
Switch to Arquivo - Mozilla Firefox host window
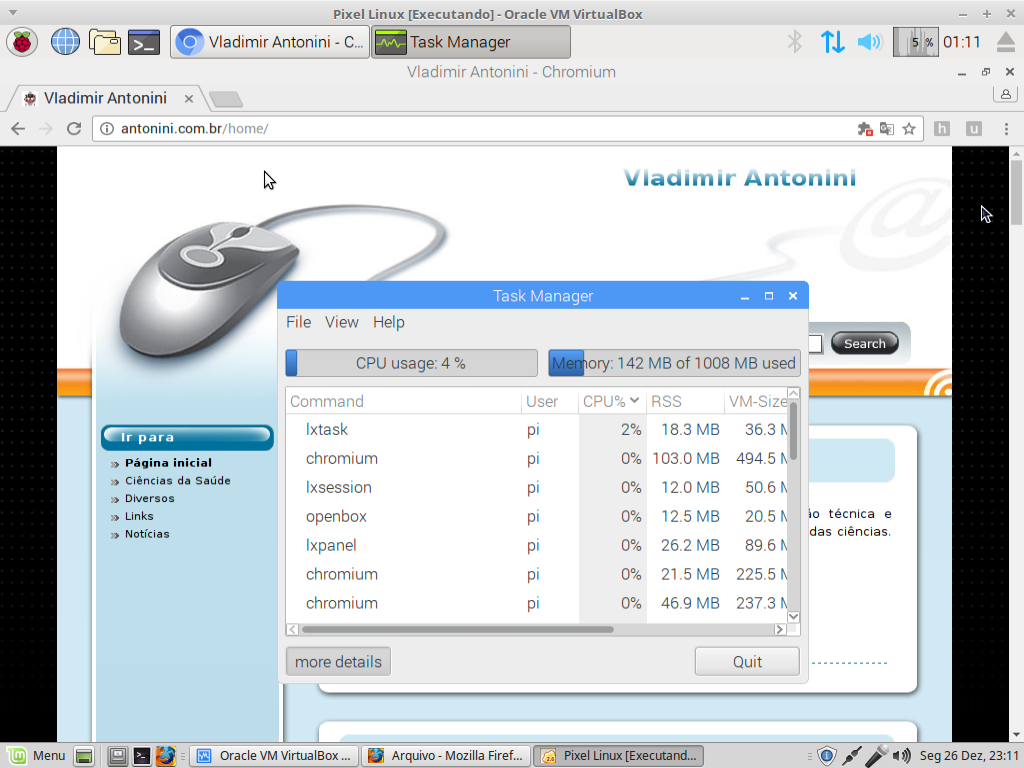click(x=447, y=756)
